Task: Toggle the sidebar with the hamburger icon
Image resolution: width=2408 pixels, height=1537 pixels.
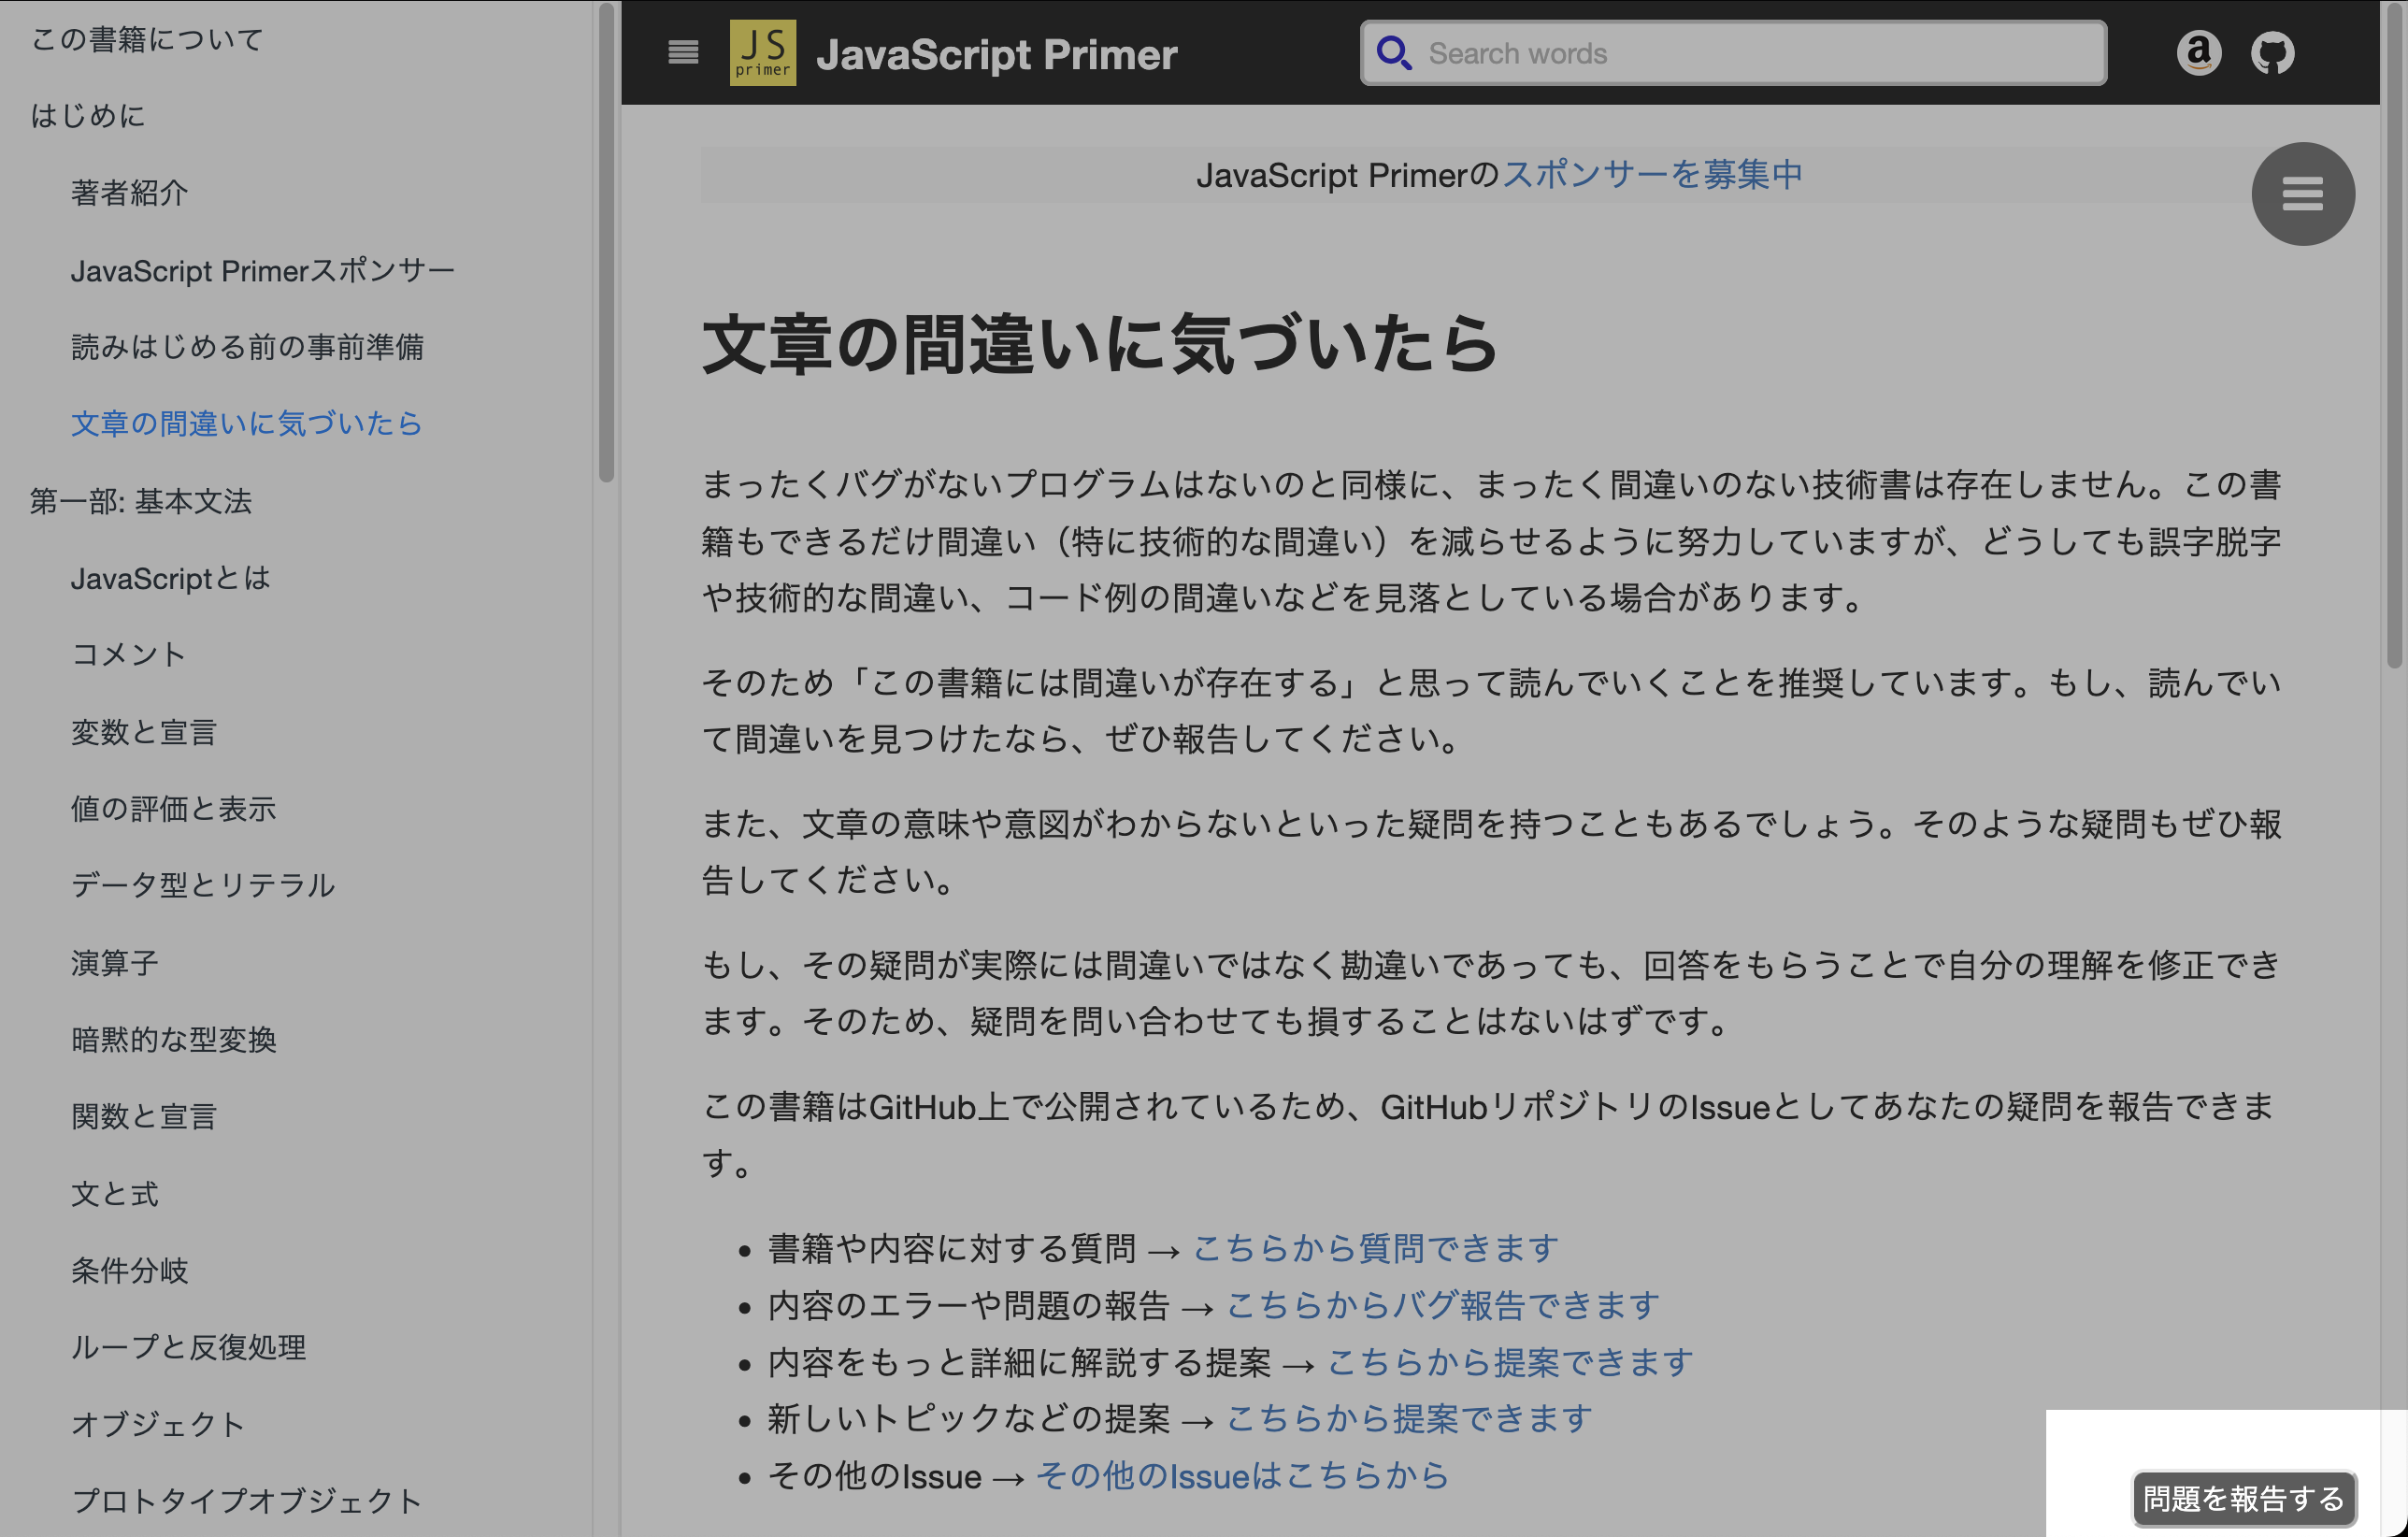Action: (x=683, y=52)
